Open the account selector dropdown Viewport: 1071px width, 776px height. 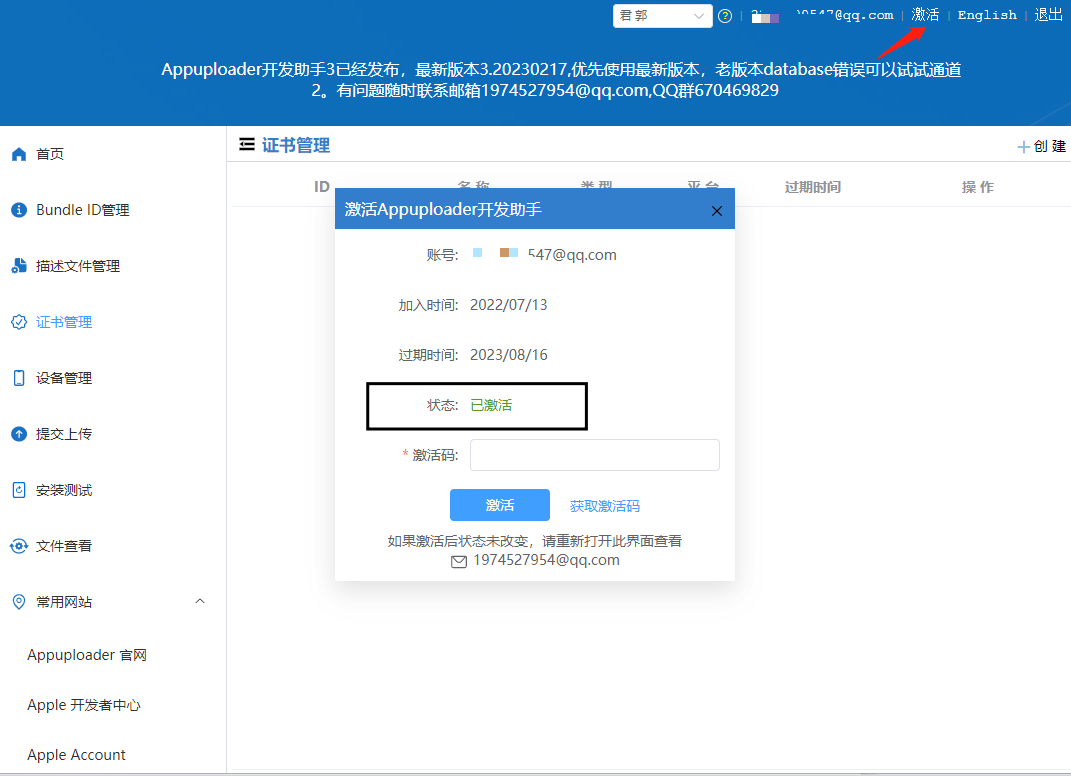point(663,16)
